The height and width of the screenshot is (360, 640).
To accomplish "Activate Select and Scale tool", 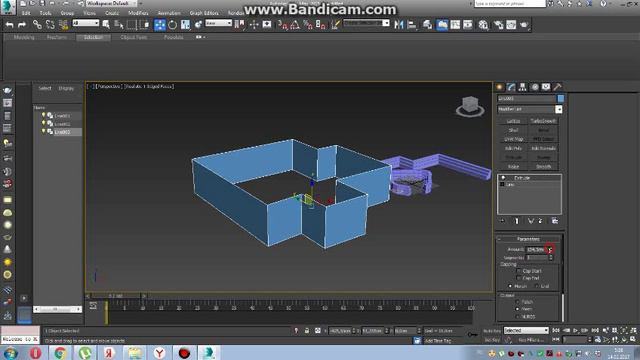I will click(x=185, y=25).
